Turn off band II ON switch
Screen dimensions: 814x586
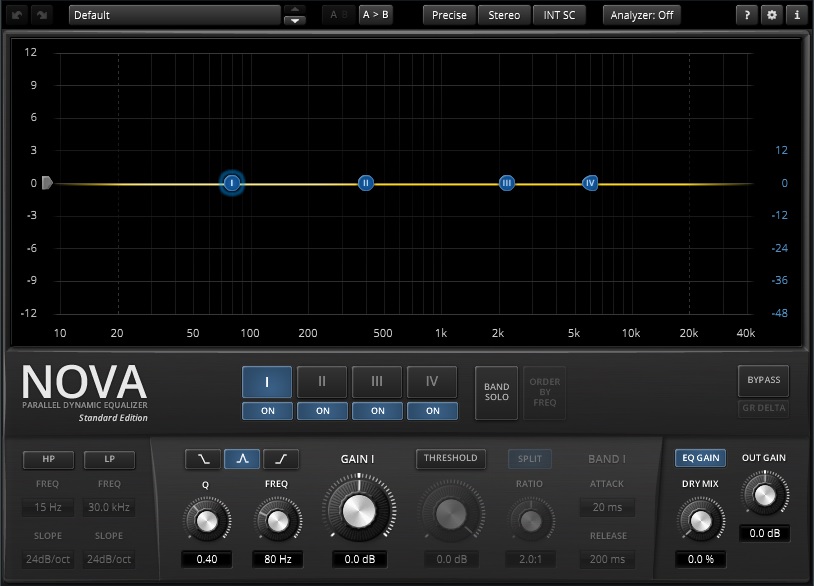[x=322, y=411]
